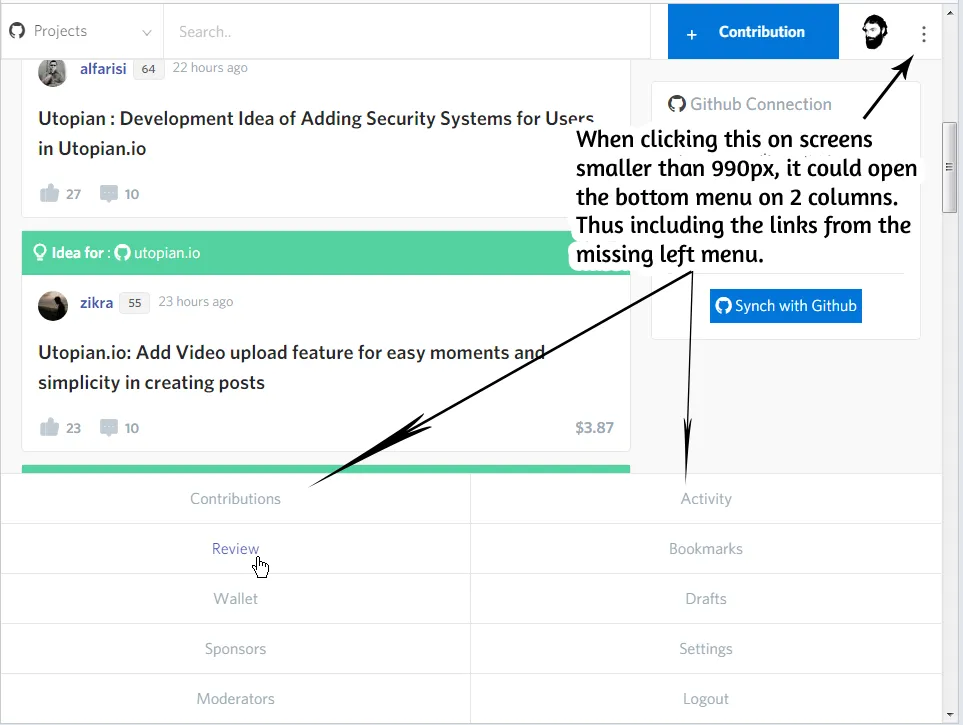
Task: Open Drafts from the bottom menu
Action: click(x=706, y=598)
